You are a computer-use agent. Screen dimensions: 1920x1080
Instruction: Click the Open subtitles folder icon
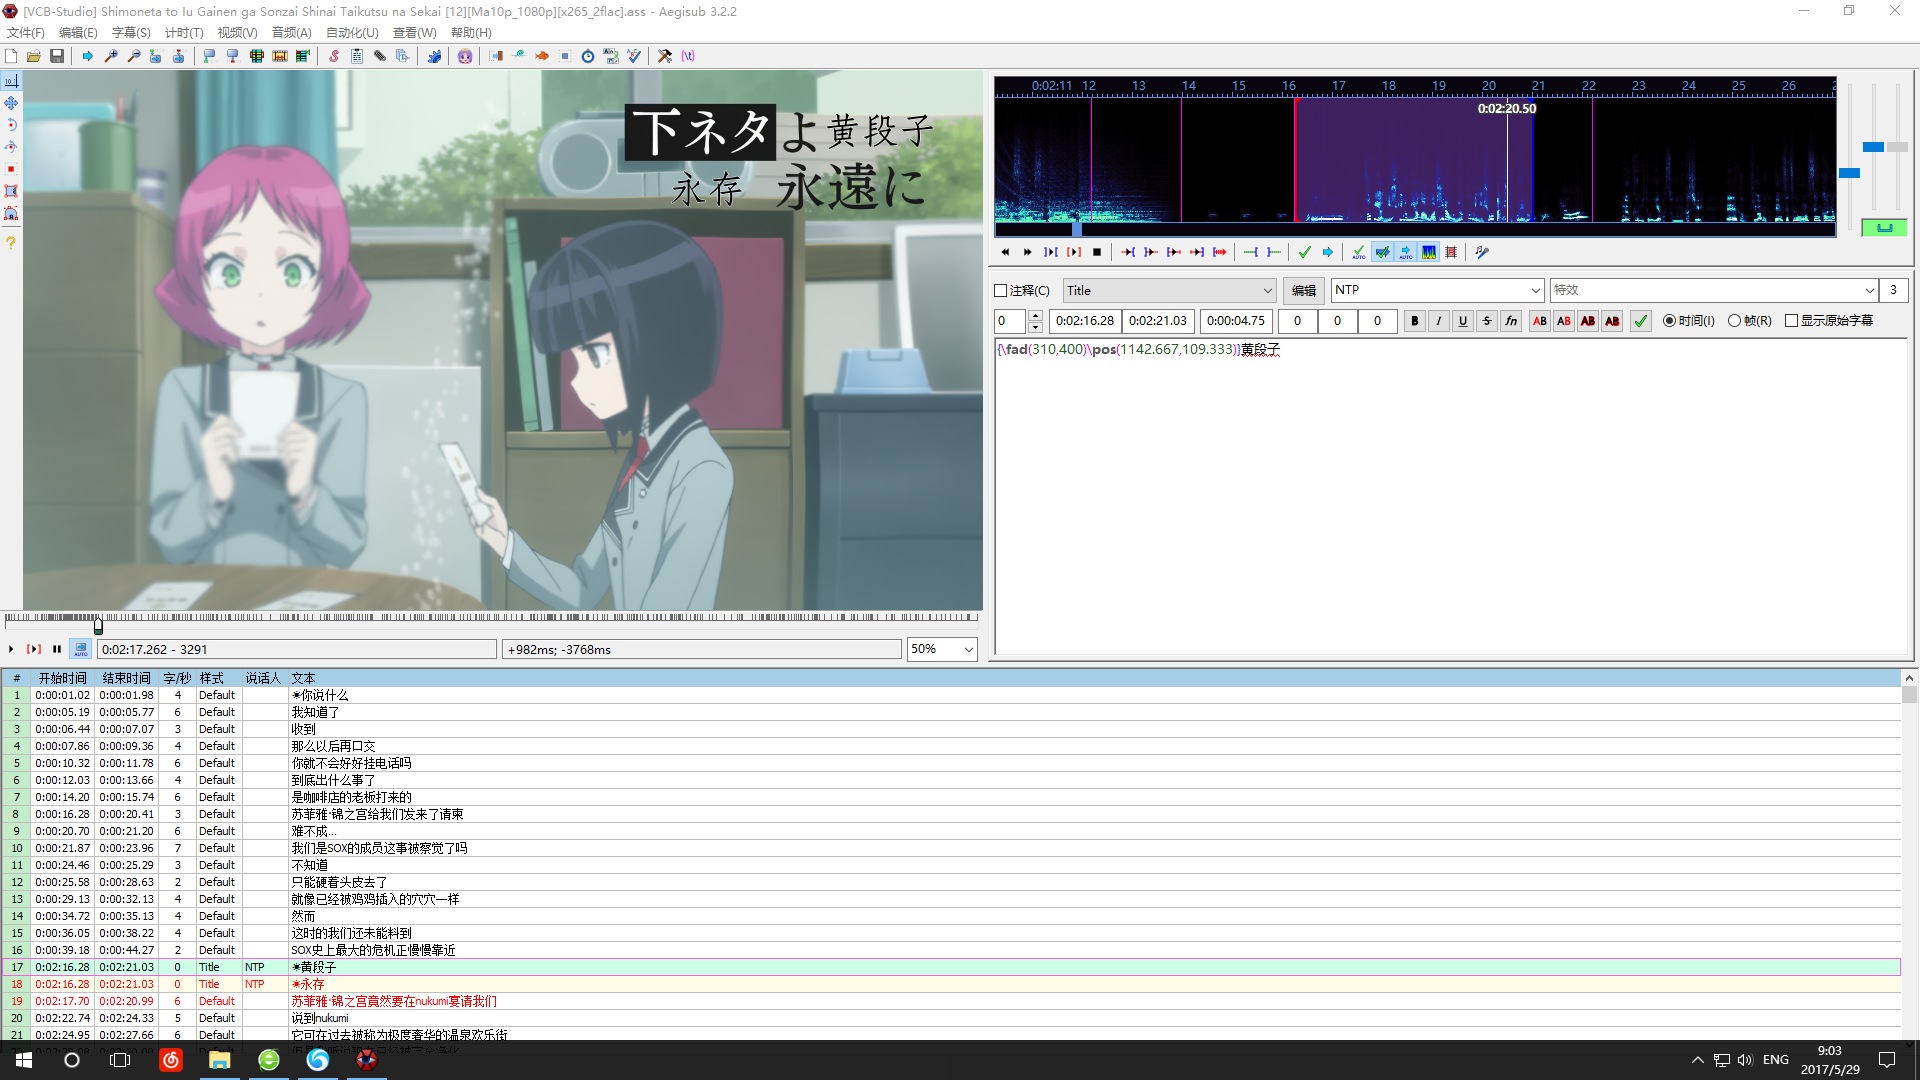(x=34, y=56)
